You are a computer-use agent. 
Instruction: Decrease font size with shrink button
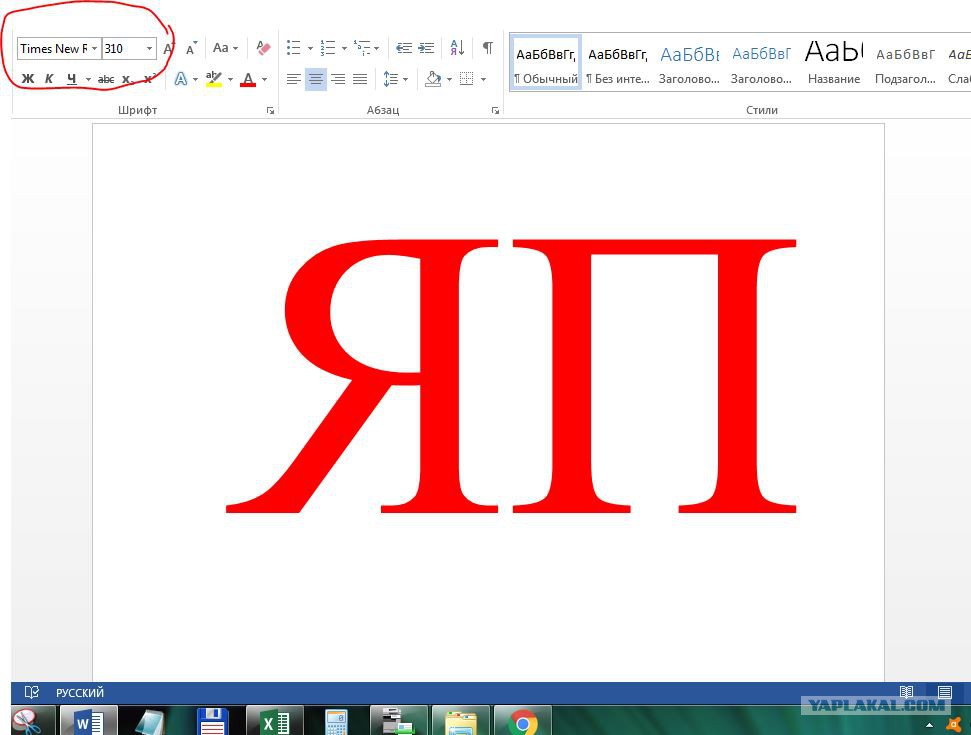191,48
